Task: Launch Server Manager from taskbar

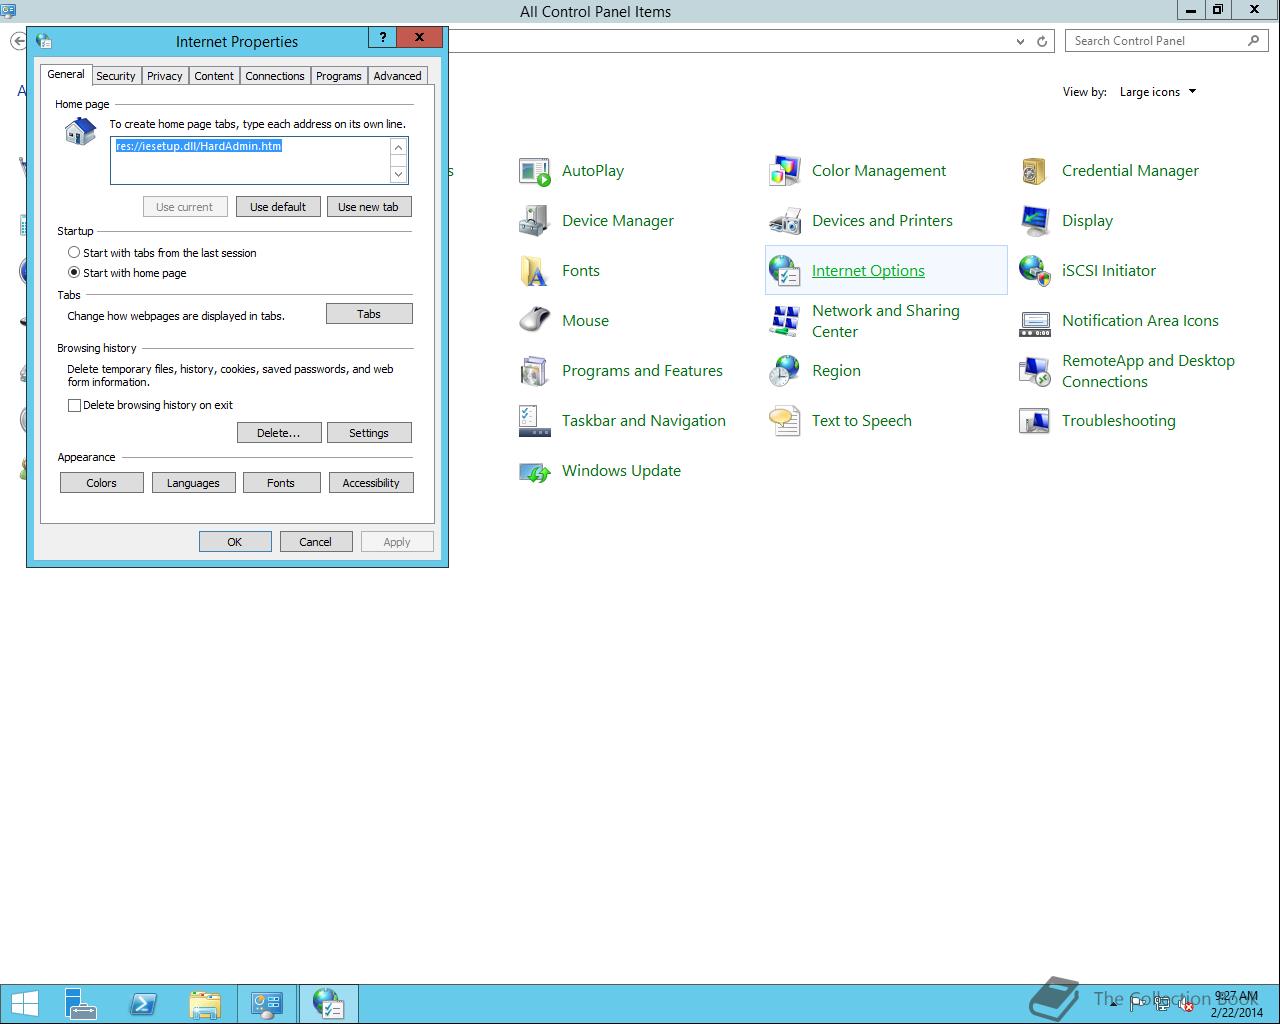Action: coord(81,1004)
